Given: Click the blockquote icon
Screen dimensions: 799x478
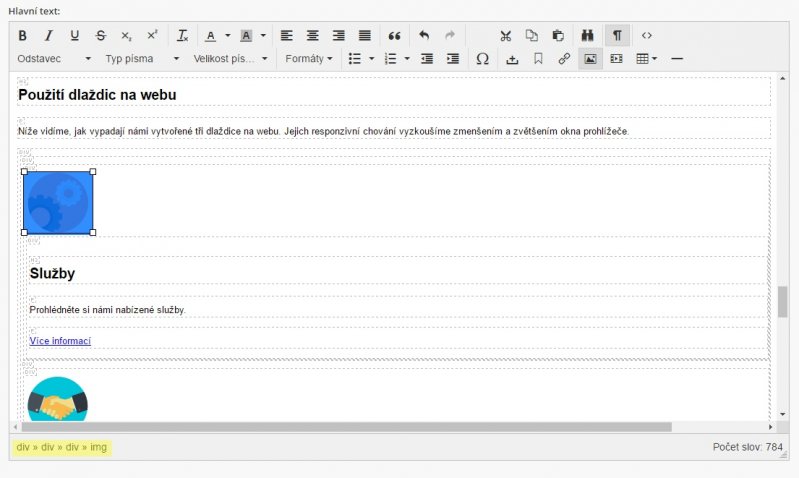Looking at the screenshot, I should coord(394,35).
